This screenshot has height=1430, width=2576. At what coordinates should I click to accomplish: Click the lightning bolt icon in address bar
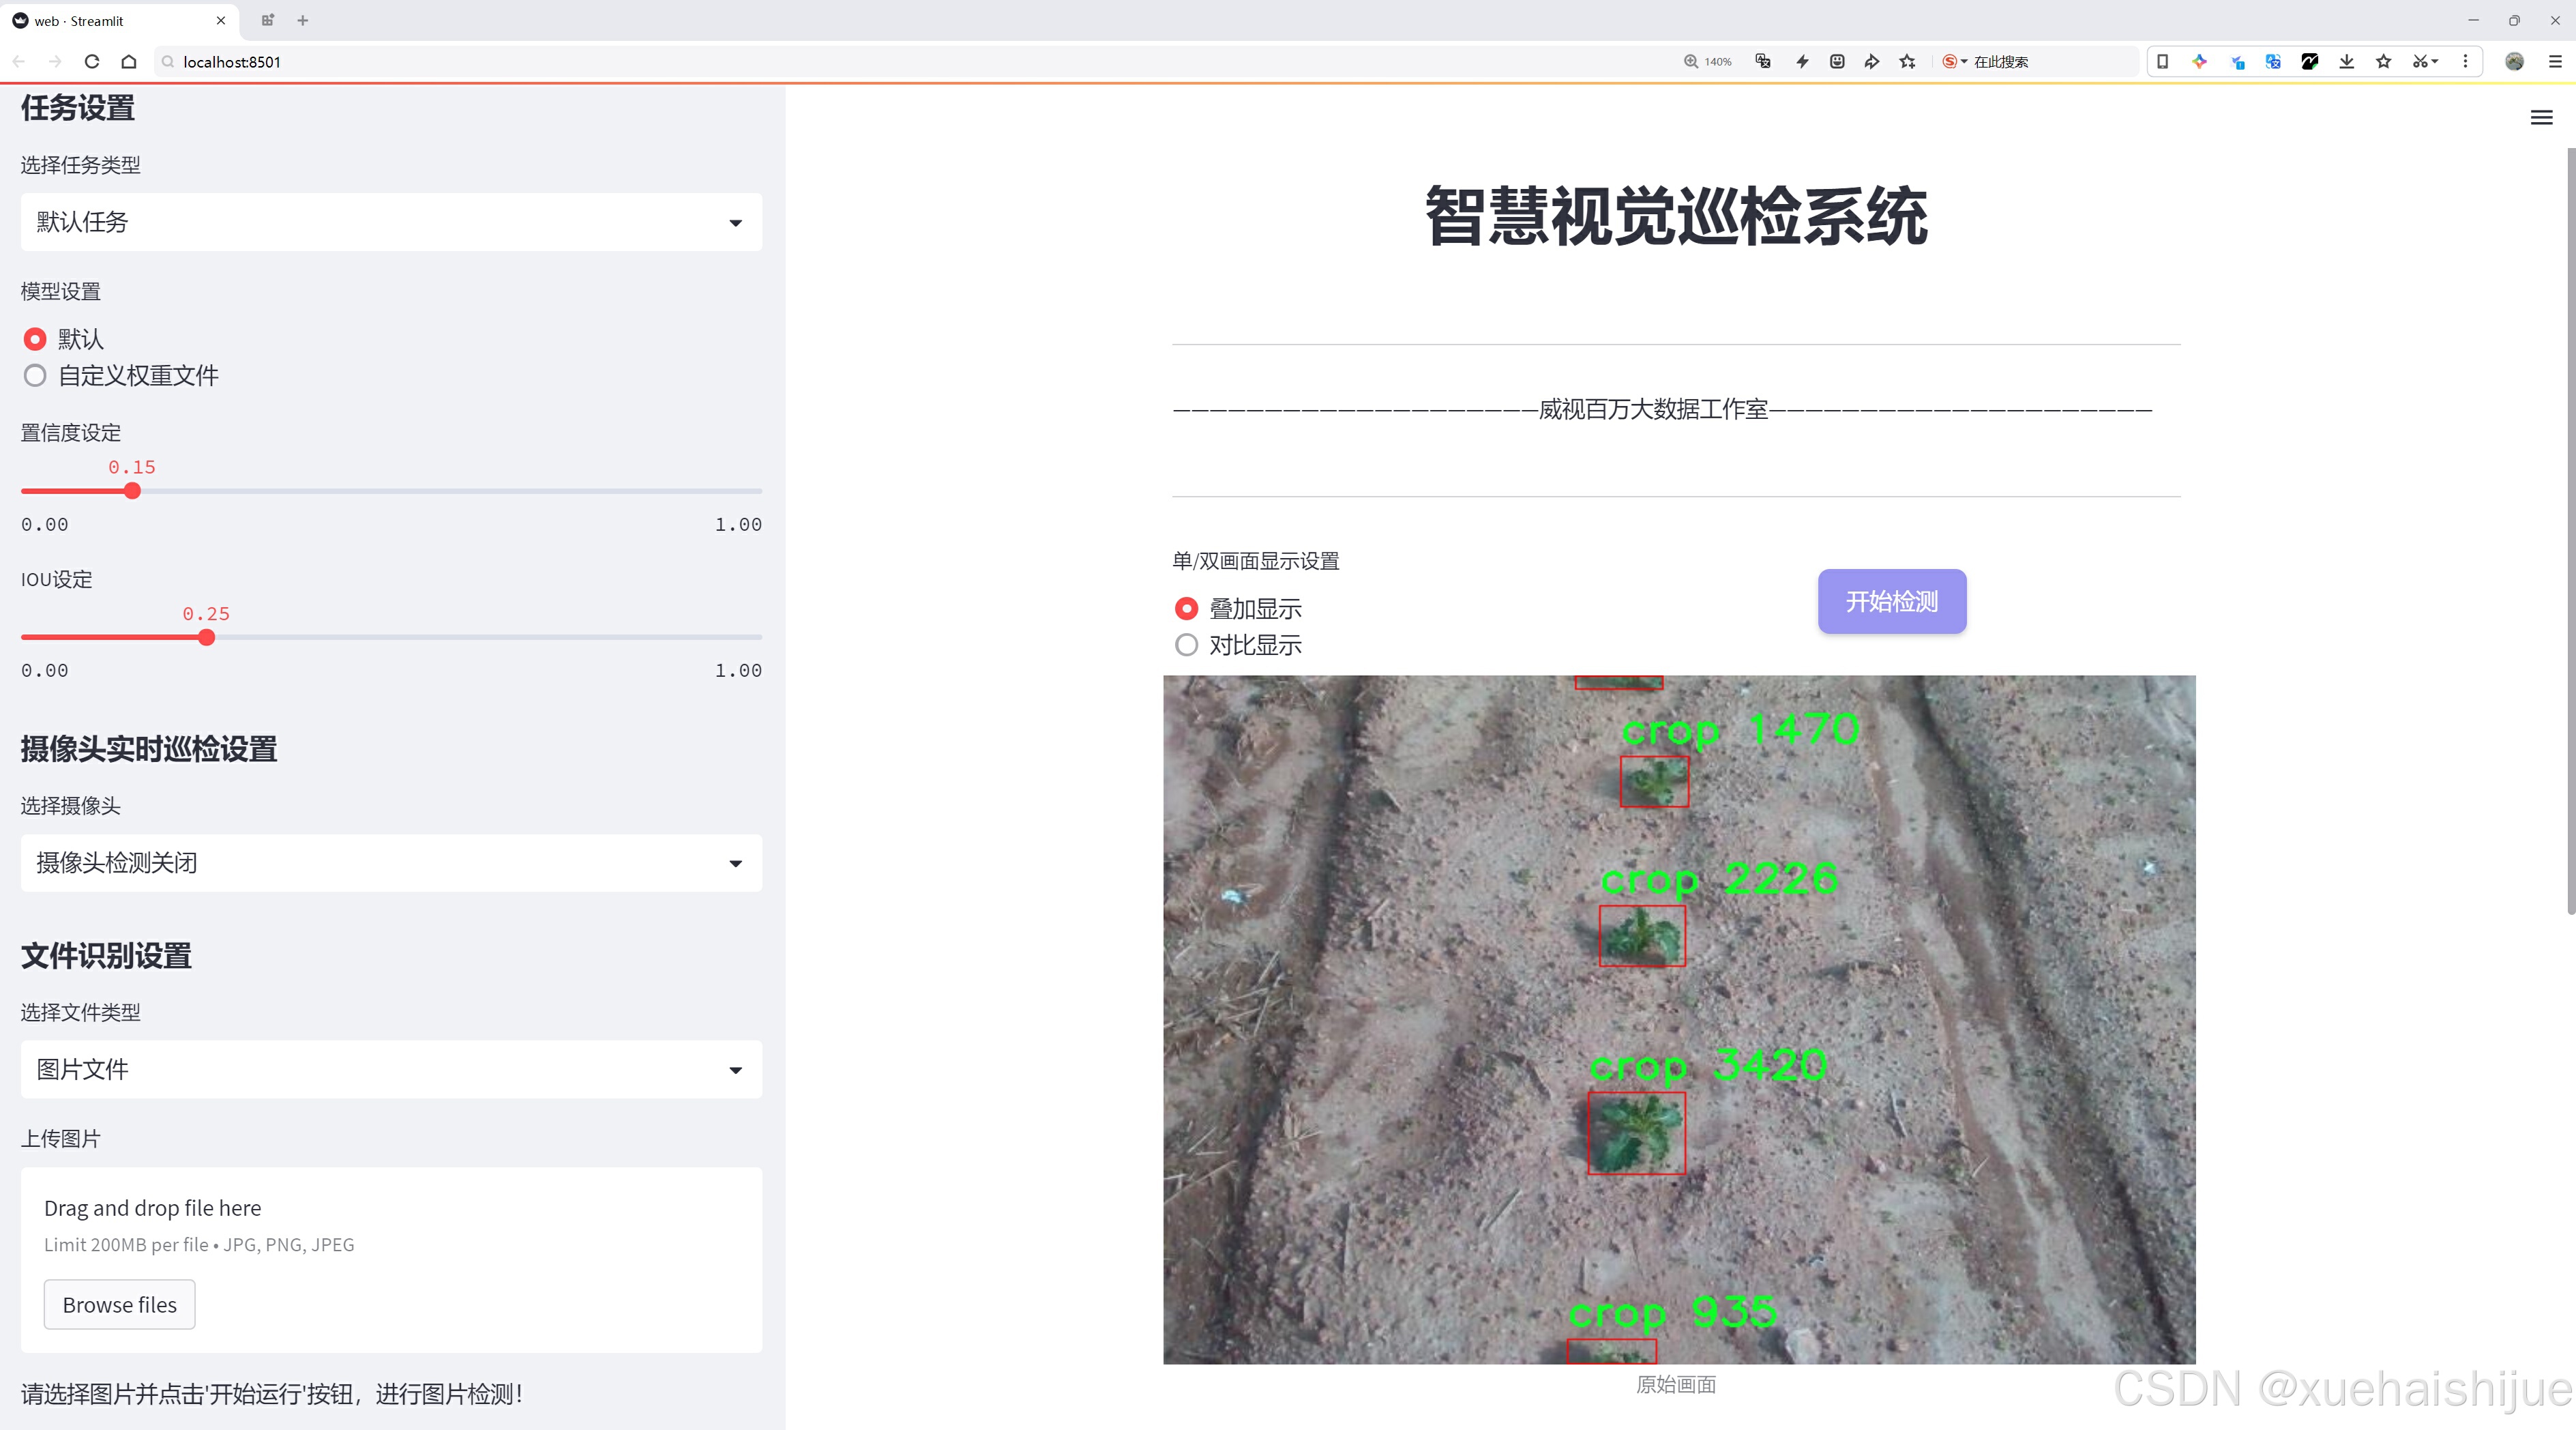coord(1802,62)
